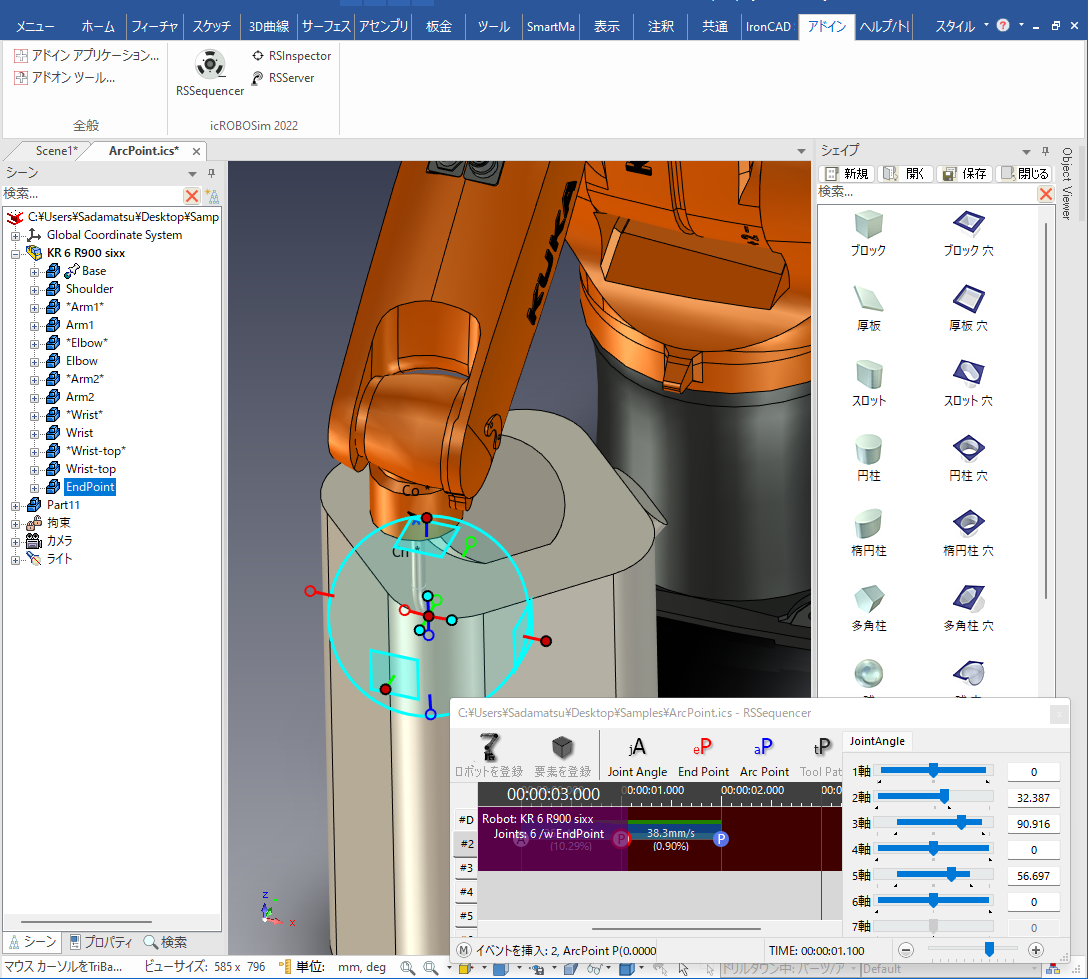Click 保存 button in shape catalog
Image resolution: width=1088 pixels, height=979 pixels.
coord(965,173)
